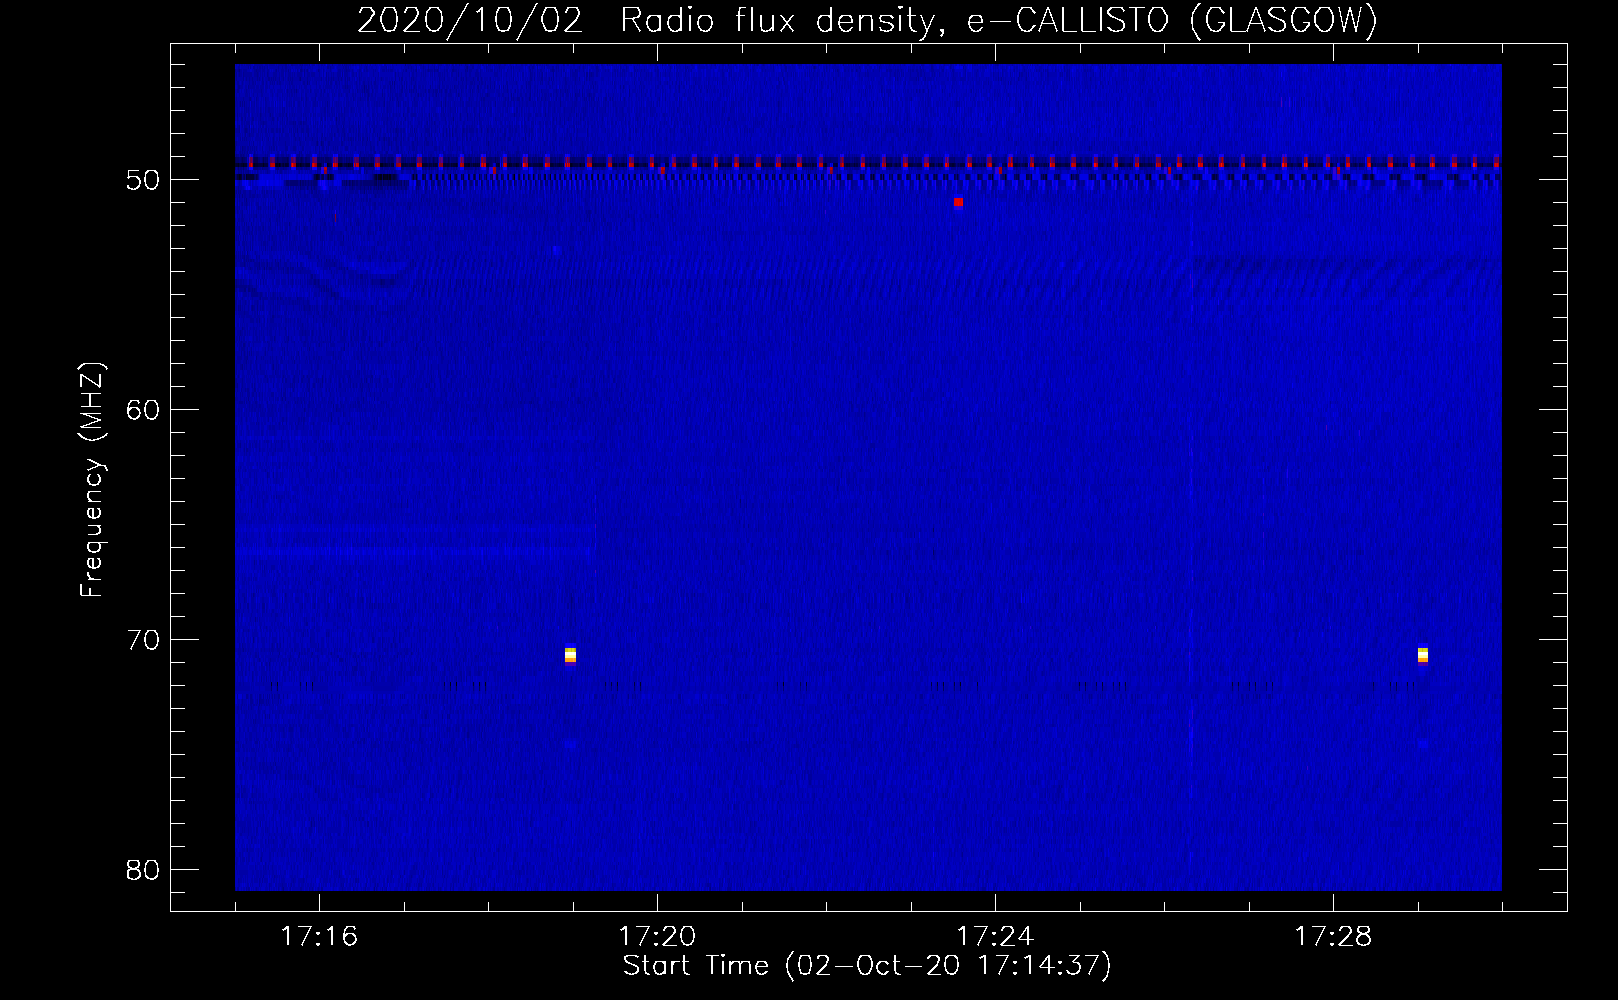The image size is (1618, 1000).
Task: Click the plot title "Radio flux density, e-CALLISTO (GLASGOW)"
Action: click(999, 20)
